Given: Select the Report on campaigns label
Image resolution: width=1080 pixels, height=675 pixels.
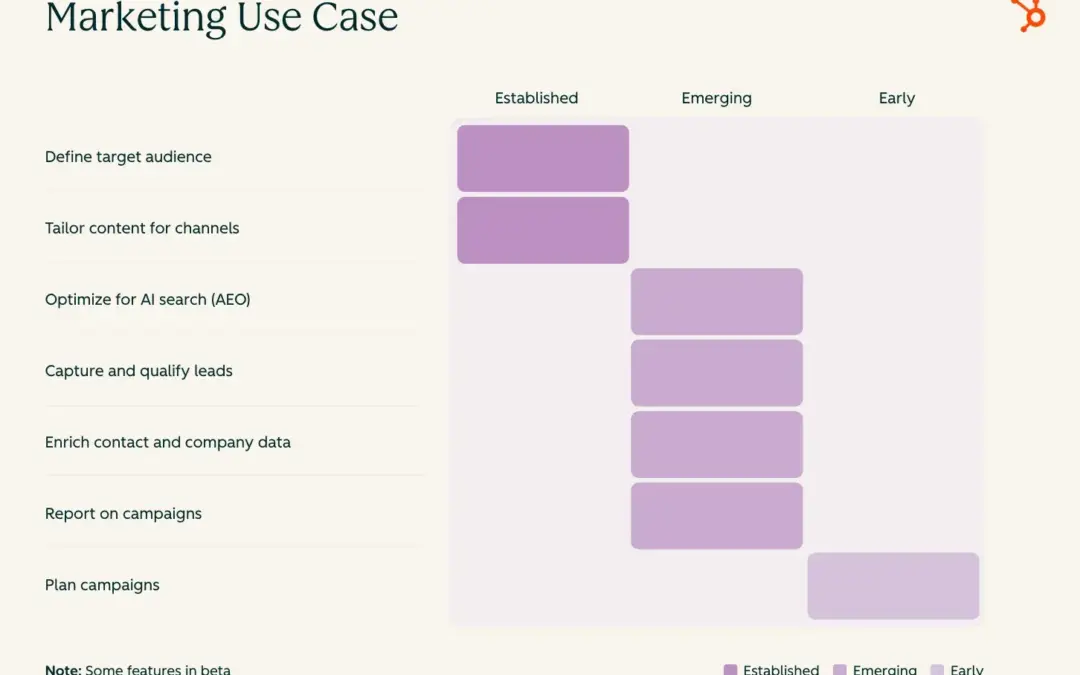Looking at the screenshot, I should [x=123, y=514].
